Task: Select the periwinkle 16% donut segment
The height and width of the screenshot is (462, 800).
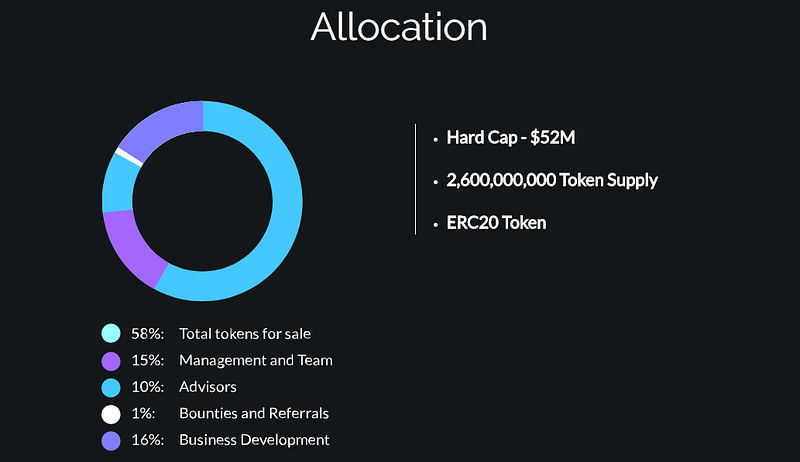Action: 162,125
